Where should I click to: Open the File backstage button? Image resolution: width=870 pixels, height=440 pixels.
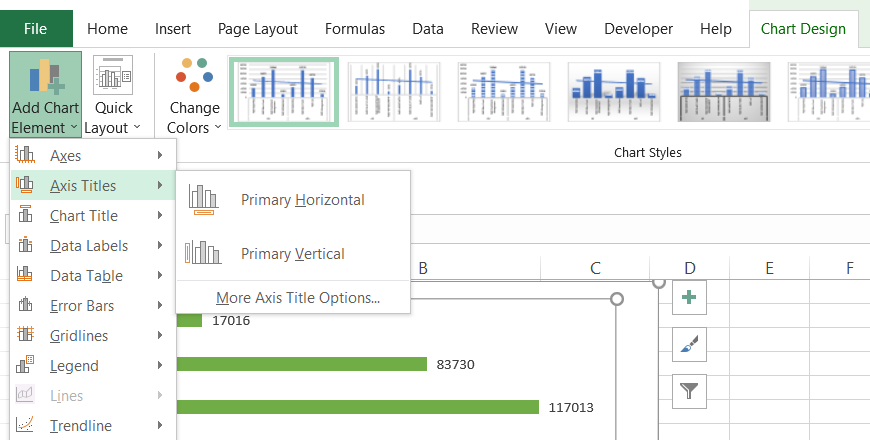(36, 29)
